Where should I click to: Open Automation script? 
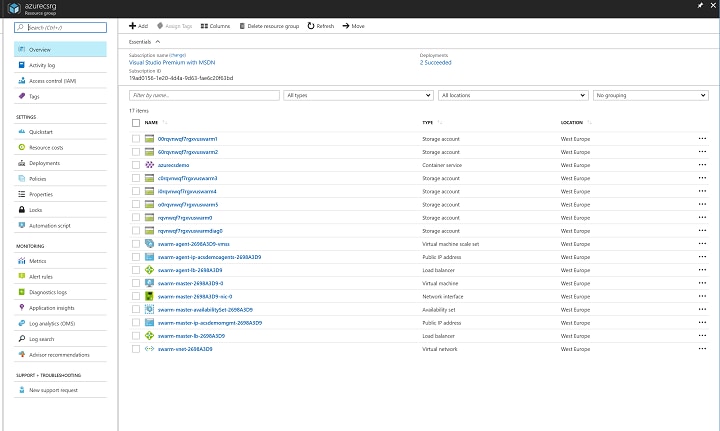pyautogui.click(x=60, y=225)
